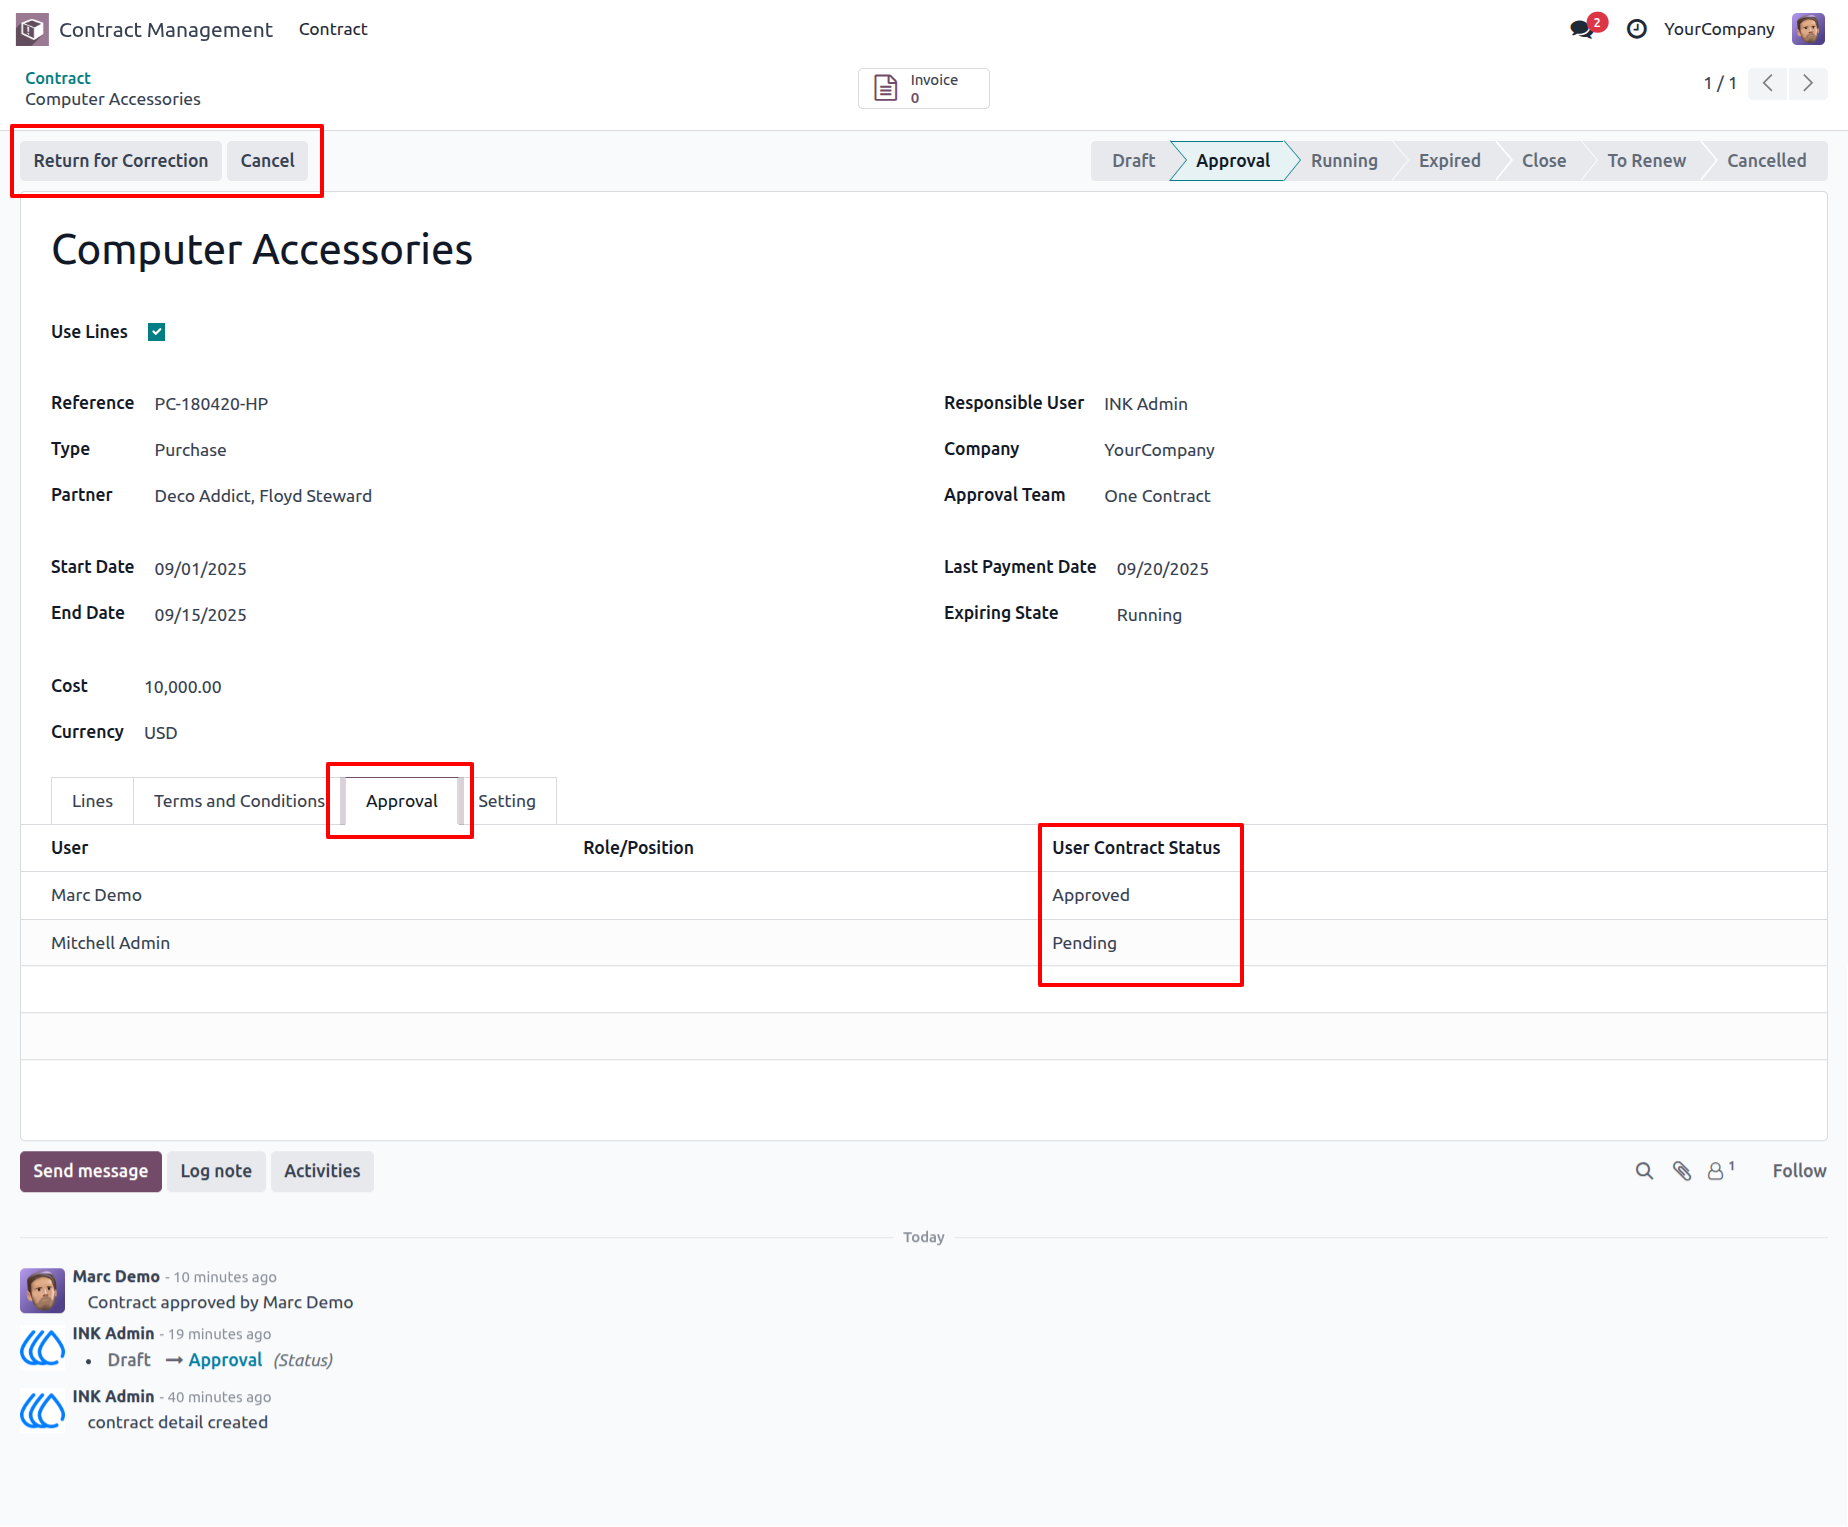Click the Marc Demo approver row
This screenshot has height=1527, width=1848.
[x=923, y=896]
